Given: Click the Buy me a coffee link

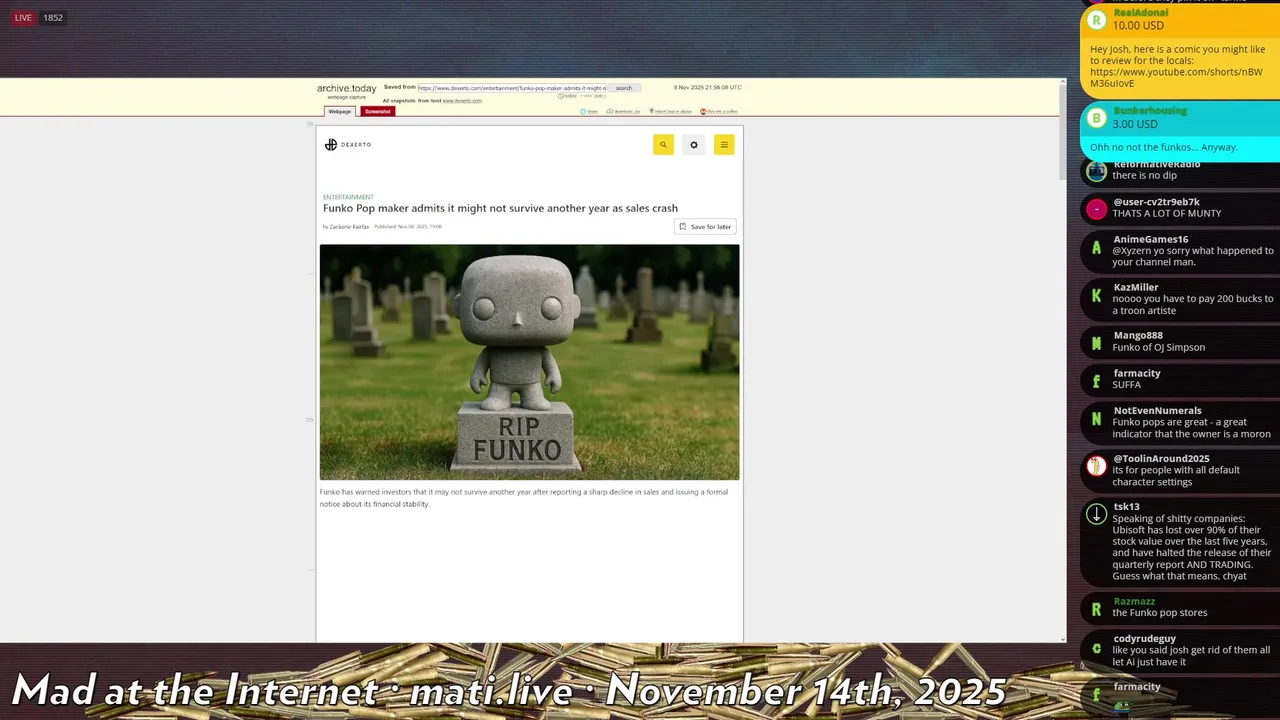Looking at the screenshot, I should tap(719, 111).
